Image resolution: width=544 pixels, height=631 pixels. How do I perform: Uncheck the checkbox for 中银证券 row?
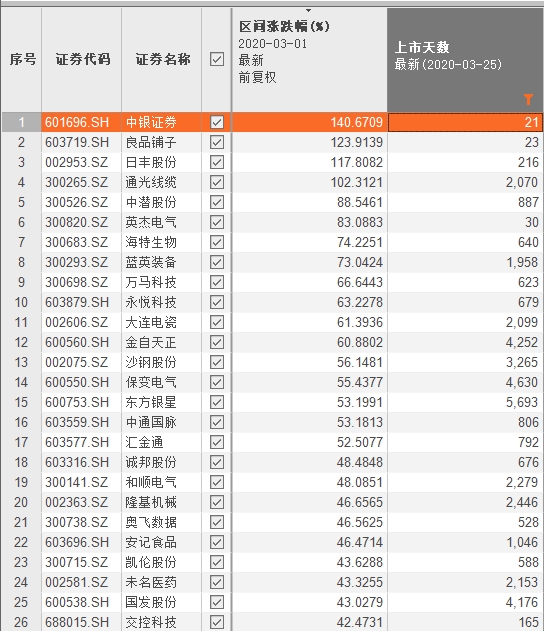[217, 122]
